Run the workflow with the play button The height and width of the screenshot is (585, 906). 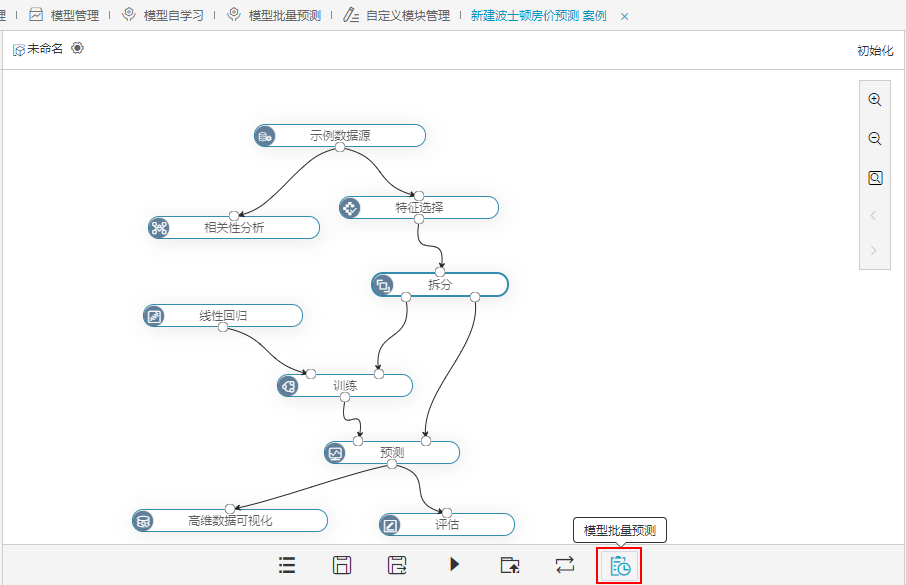(454, 564)
